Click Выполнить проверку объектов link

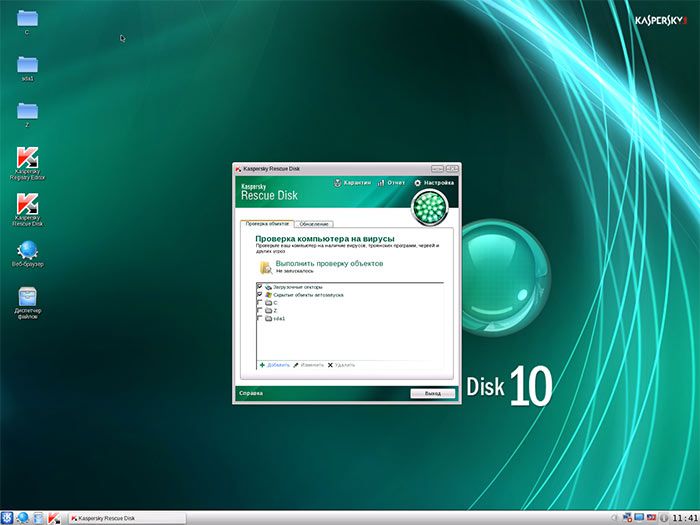[329, 263]
